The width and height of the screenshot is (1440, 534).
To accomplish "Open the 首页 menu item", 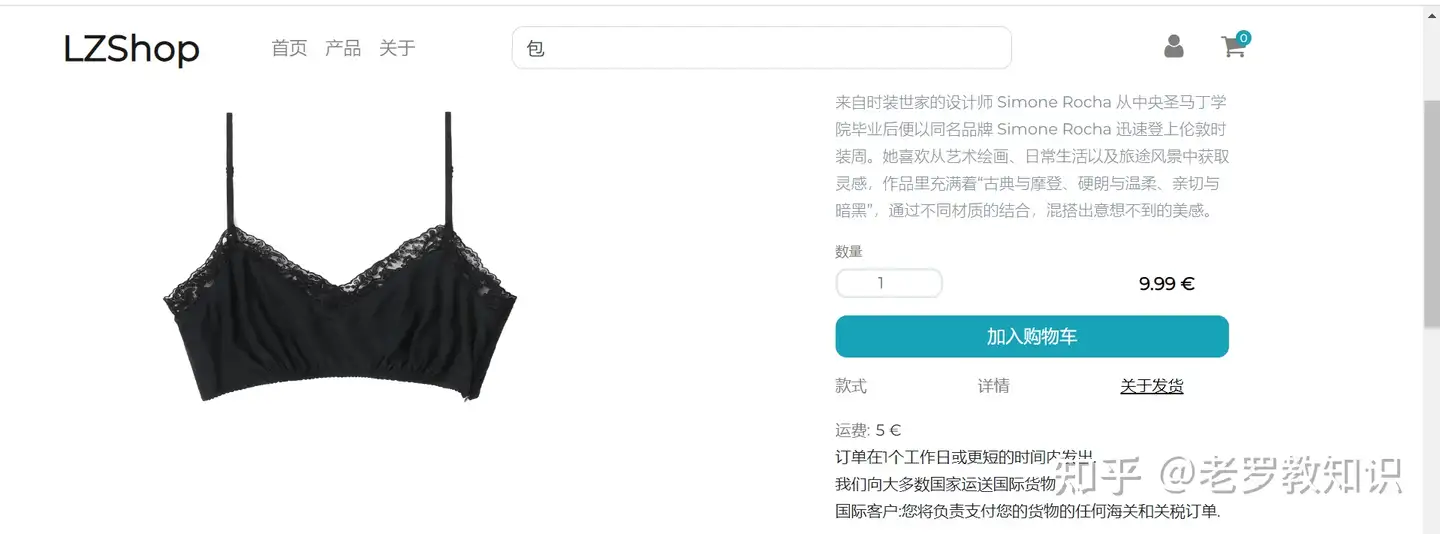I will click(289, 48).
